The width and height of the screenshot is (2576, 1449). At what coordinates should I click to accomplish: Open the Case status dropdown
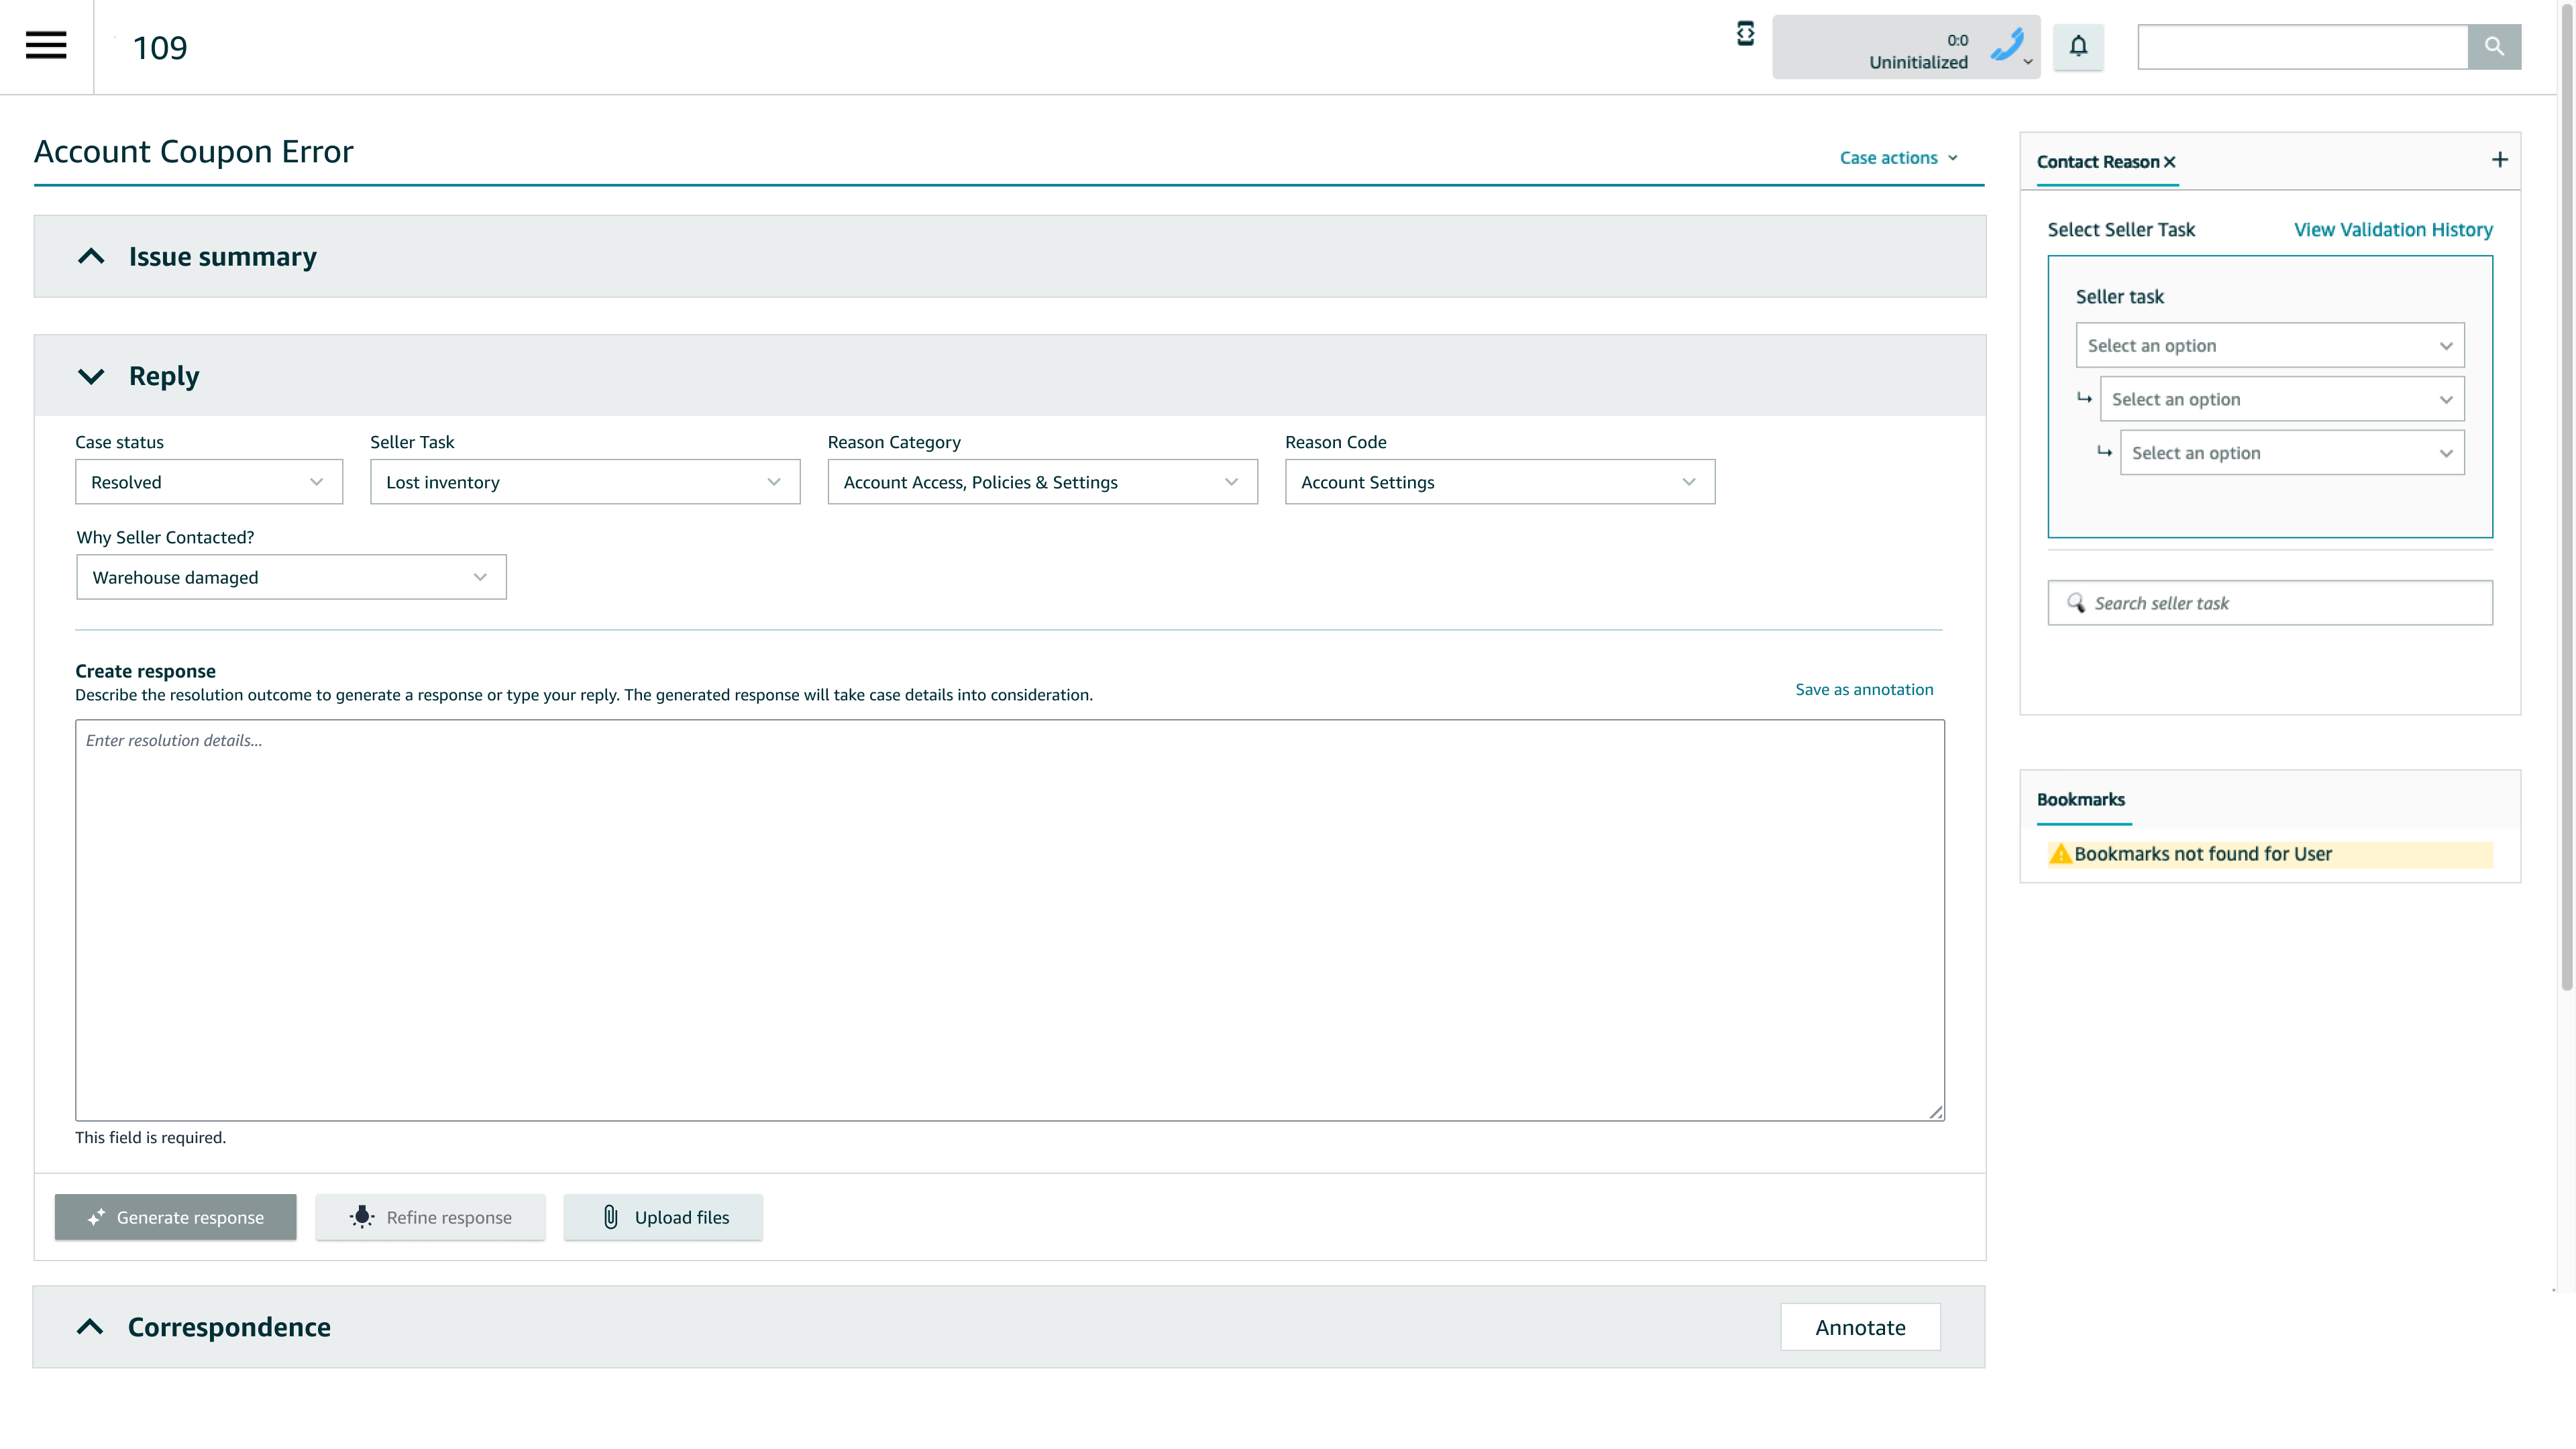click(208, 481)
